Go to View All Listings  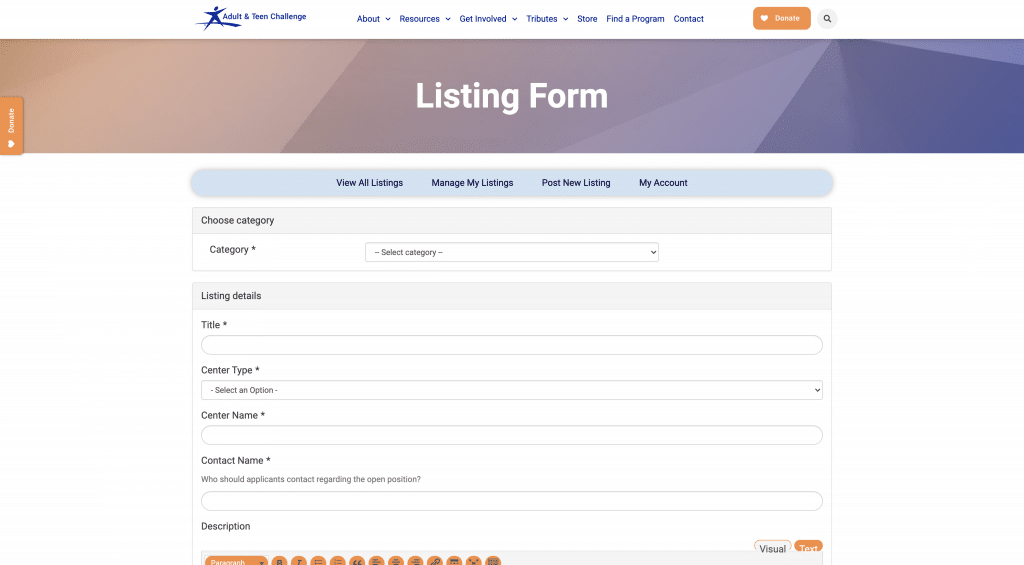[369, 183]
